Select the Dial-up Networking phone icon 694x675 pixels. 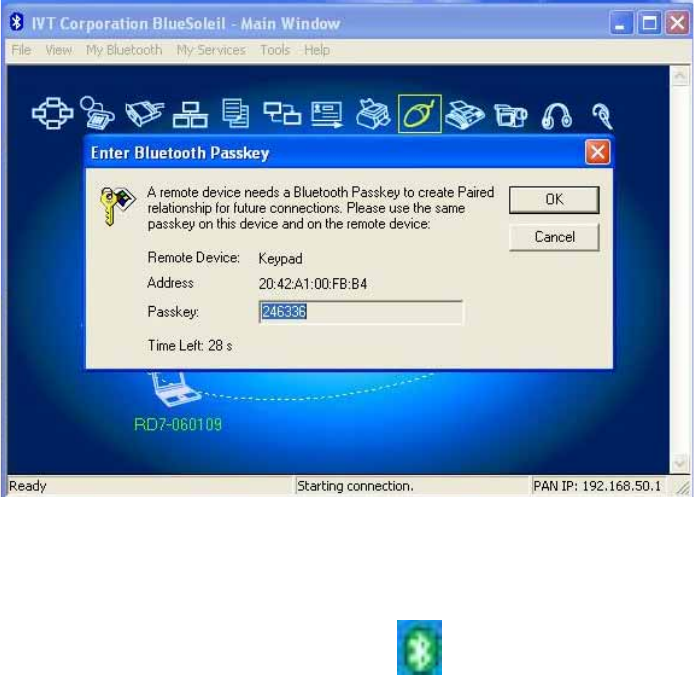point(97,113)
